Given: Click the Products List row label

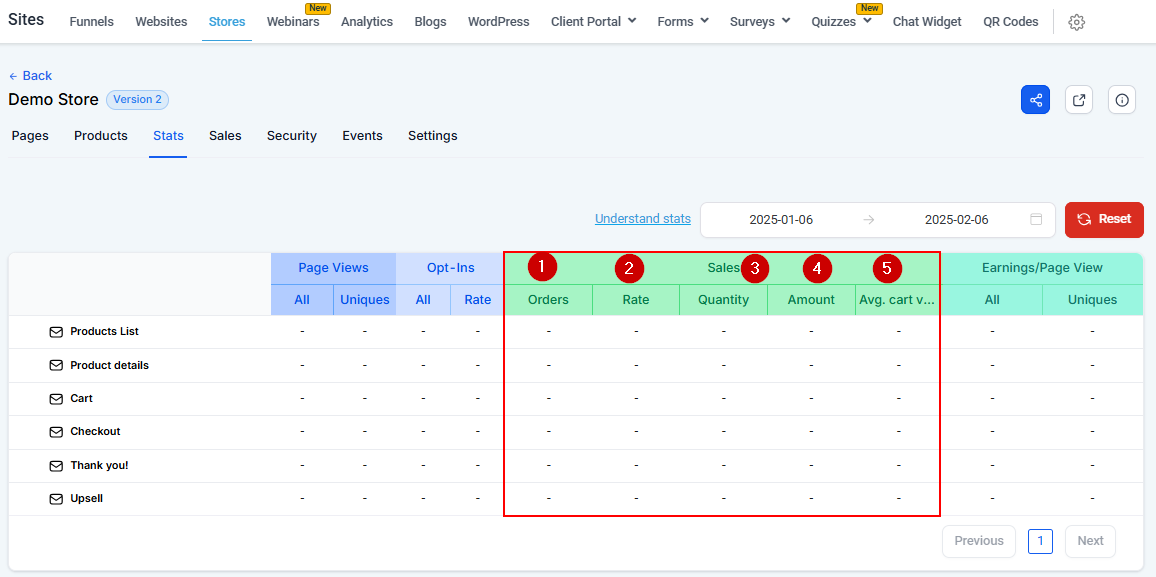Looking at the screenshot, I should tap(104, 332).
